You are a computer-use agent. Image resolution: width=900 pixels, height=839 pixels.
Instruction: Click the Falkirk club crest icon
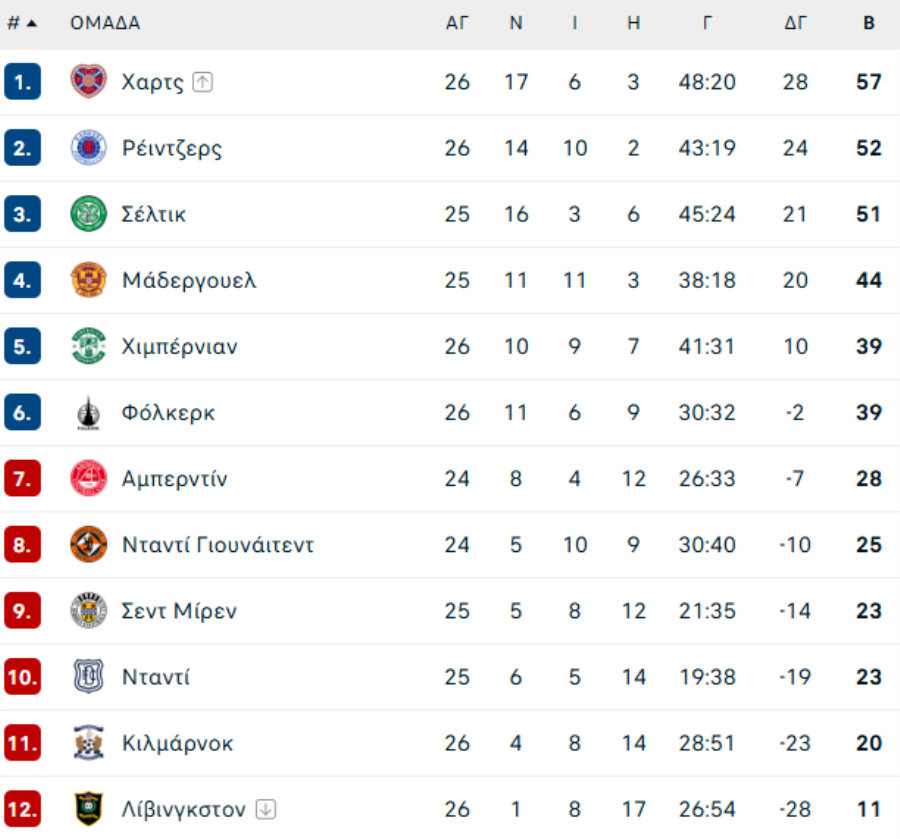tap(88, 412)
